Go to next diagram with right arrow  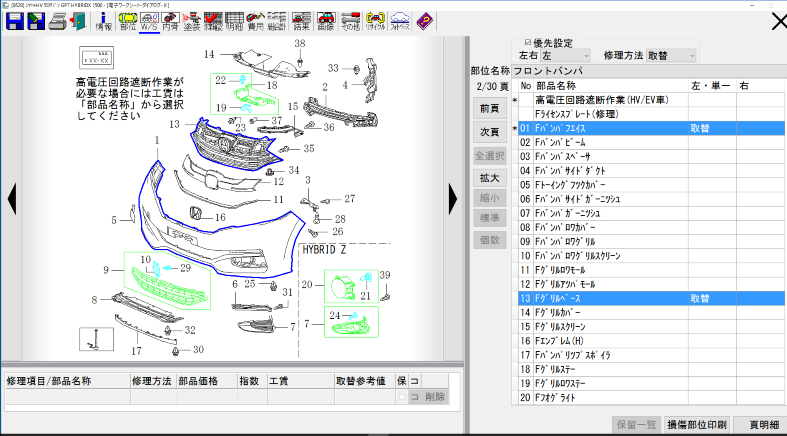click(453, 199)
